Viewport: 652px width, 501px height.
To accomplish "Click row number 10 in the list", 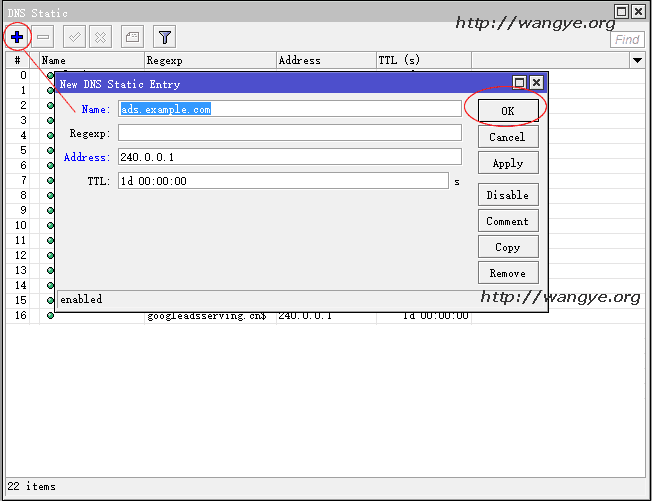I will tap(21, 225).
